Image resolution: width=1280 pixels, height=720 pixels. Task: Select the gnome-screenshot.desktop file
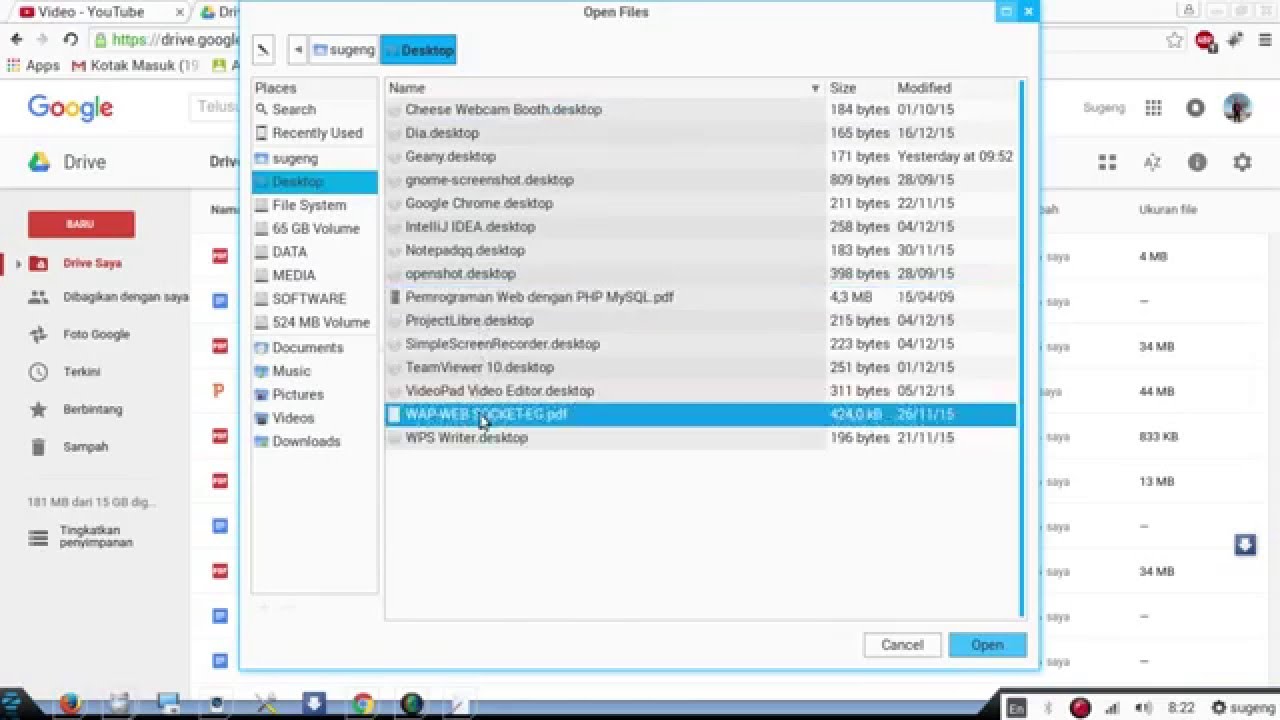click(700, 180)
